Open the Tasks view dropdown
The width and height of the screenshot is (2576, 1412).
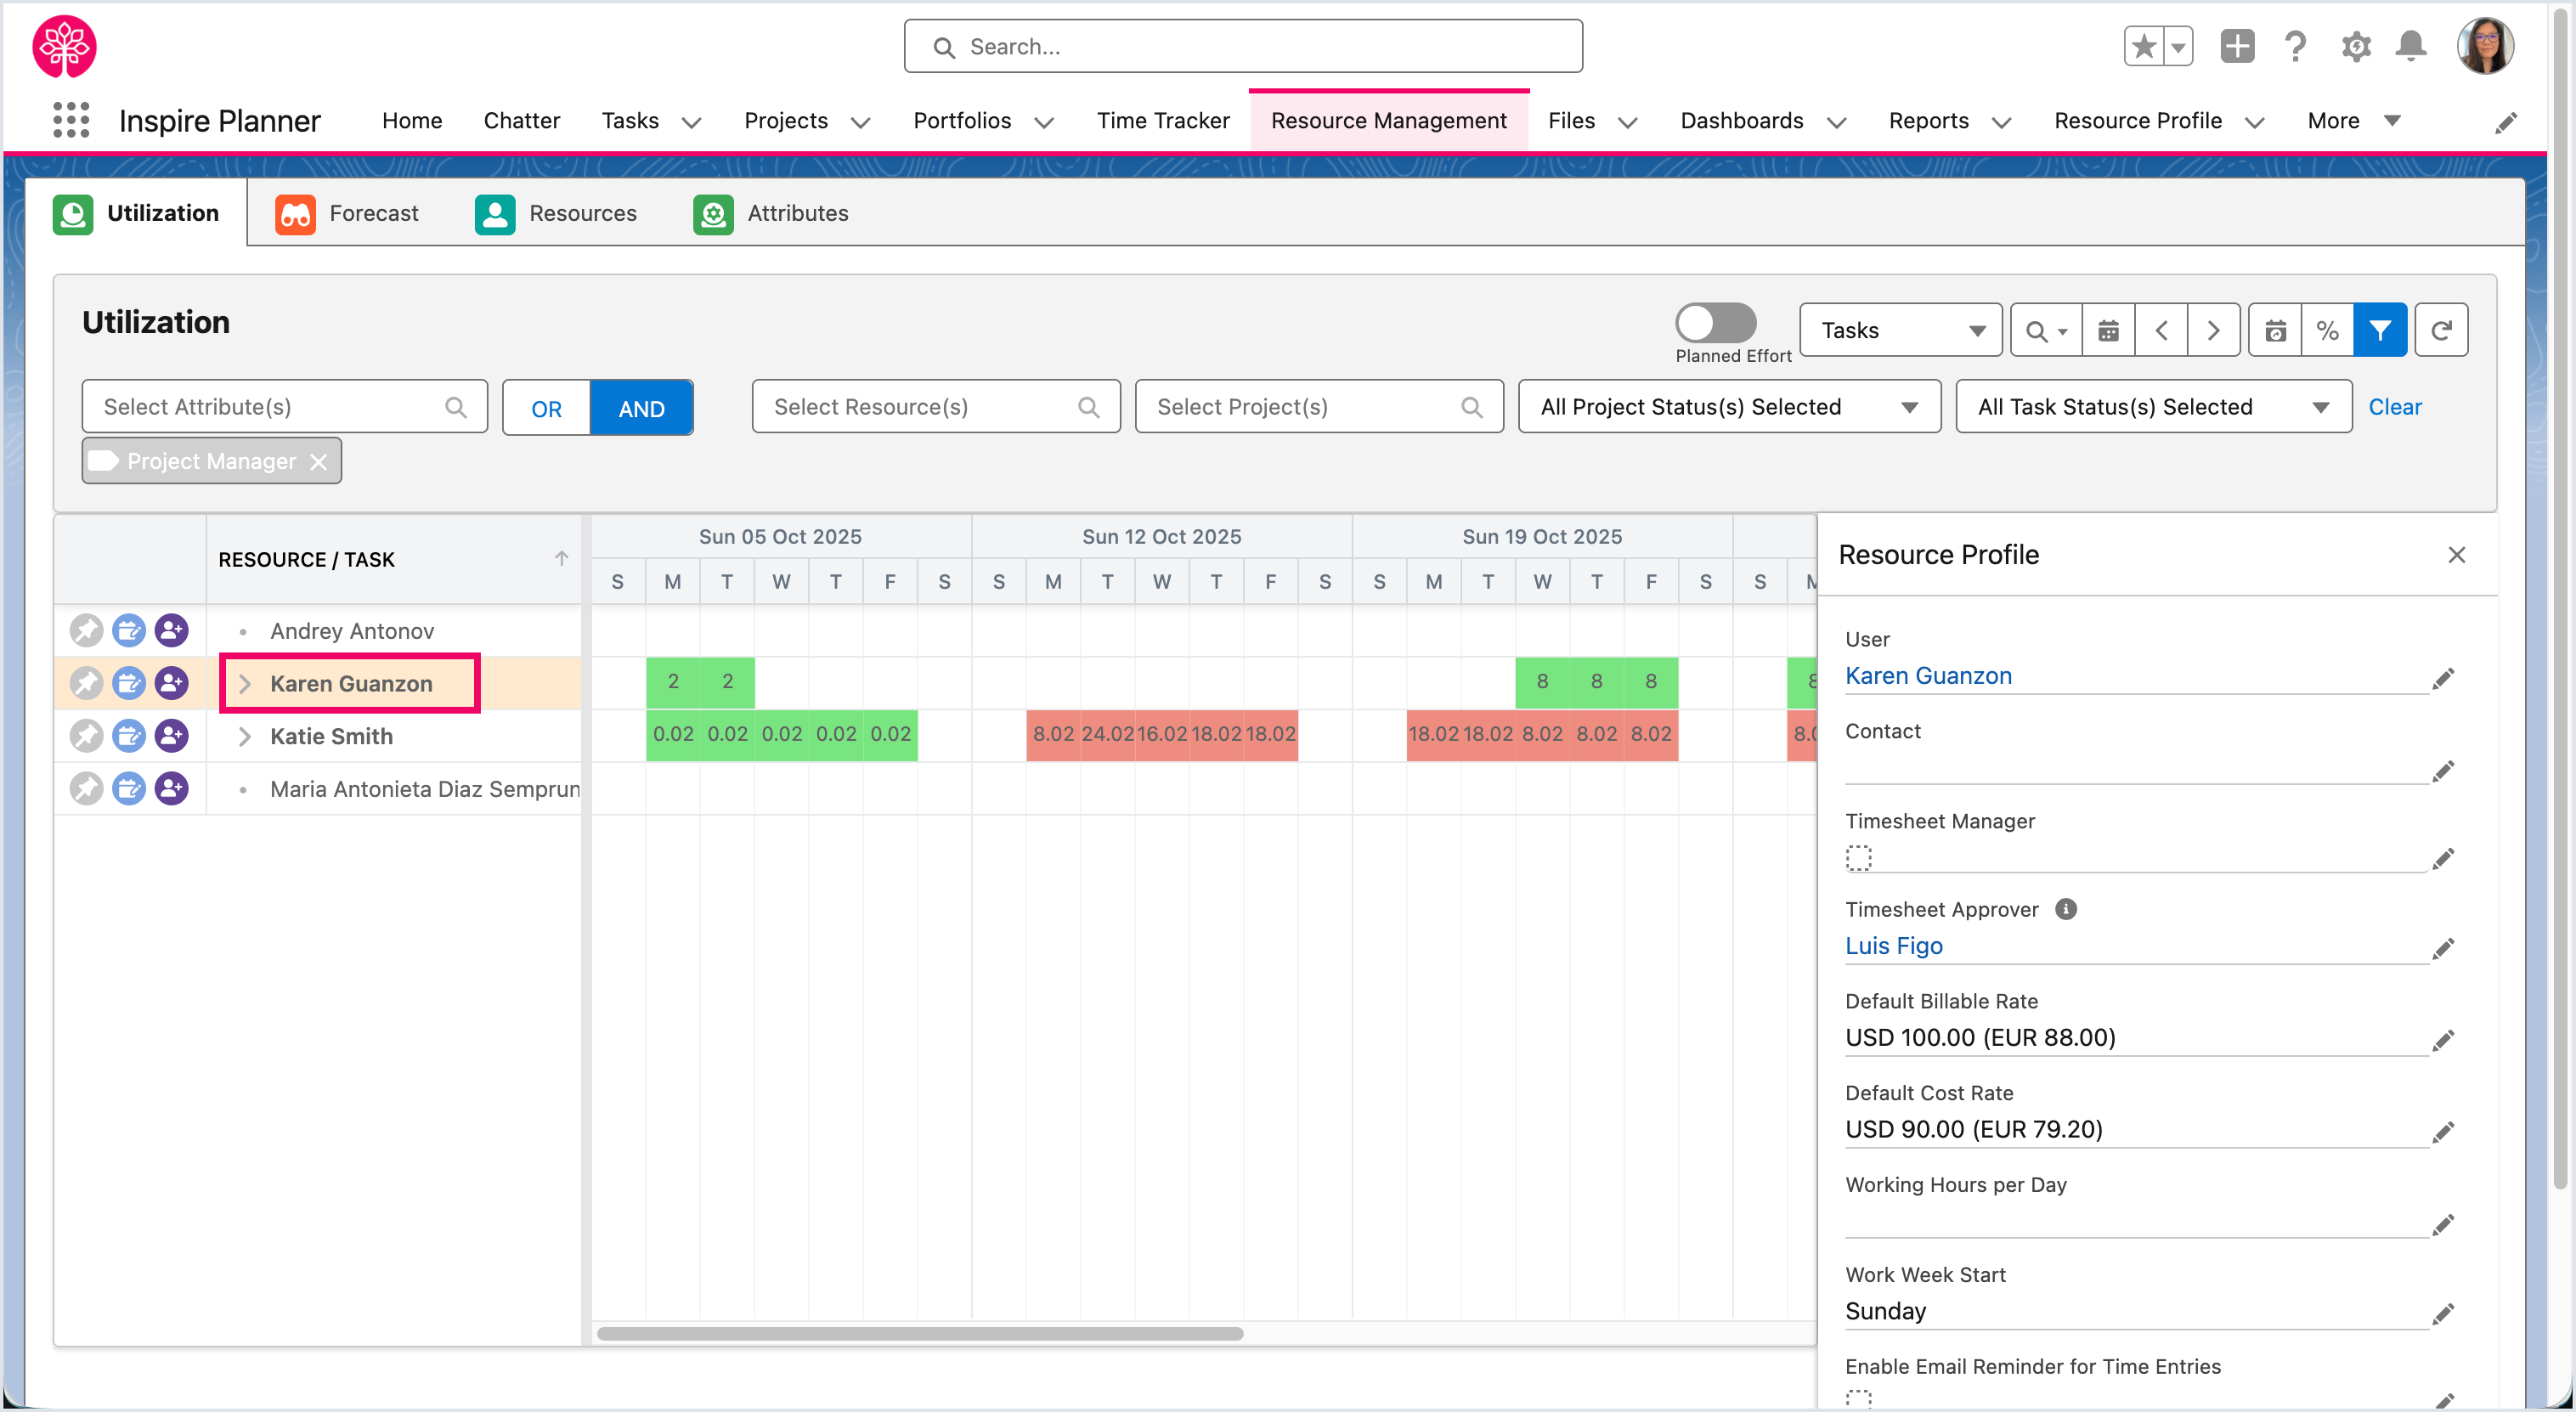1900,330
